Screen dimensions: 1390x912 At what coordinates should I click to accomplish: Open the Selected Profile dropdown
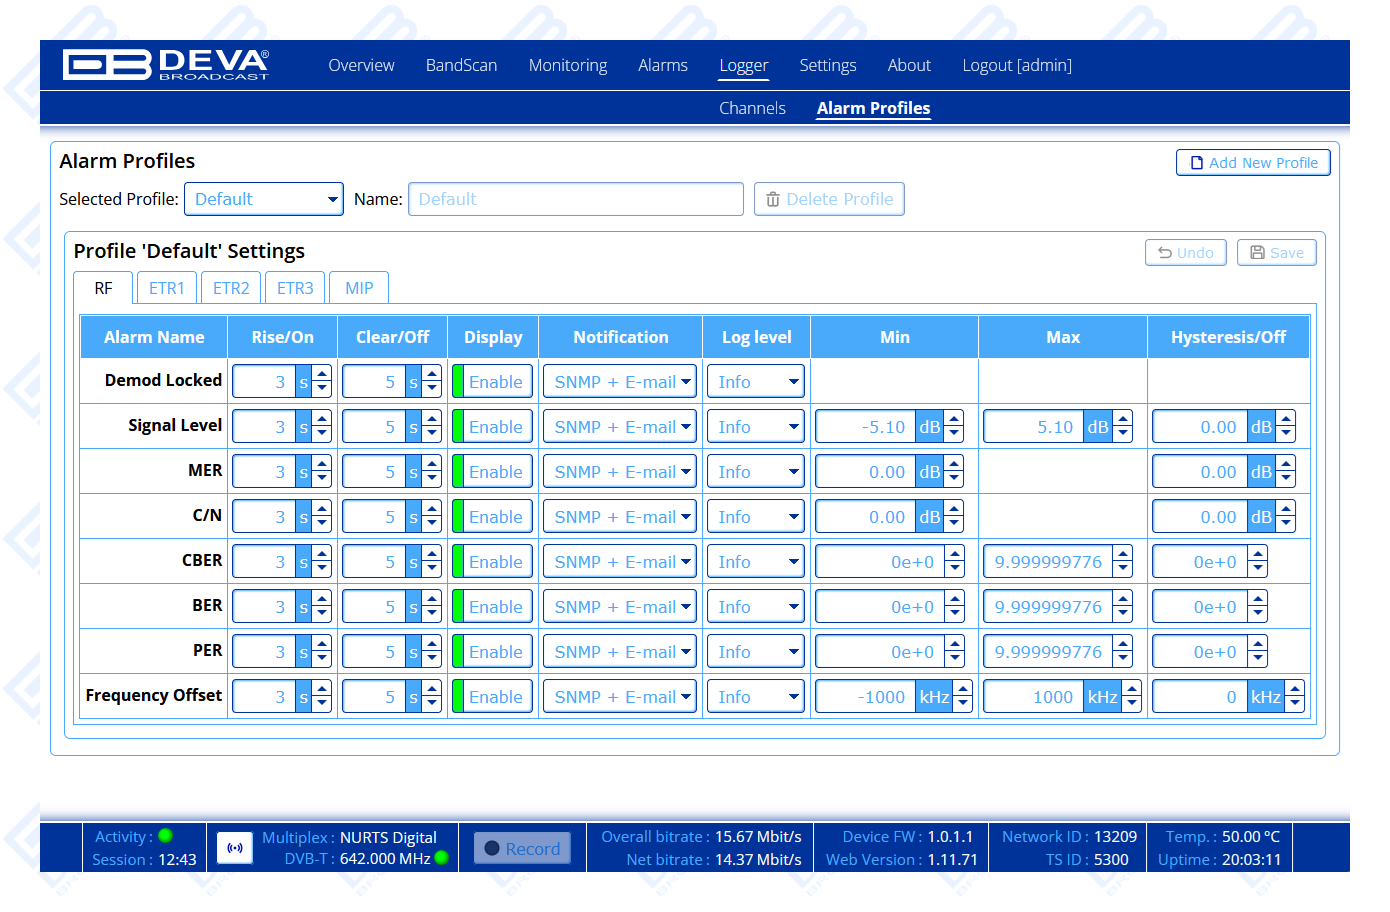pos(264,199)
